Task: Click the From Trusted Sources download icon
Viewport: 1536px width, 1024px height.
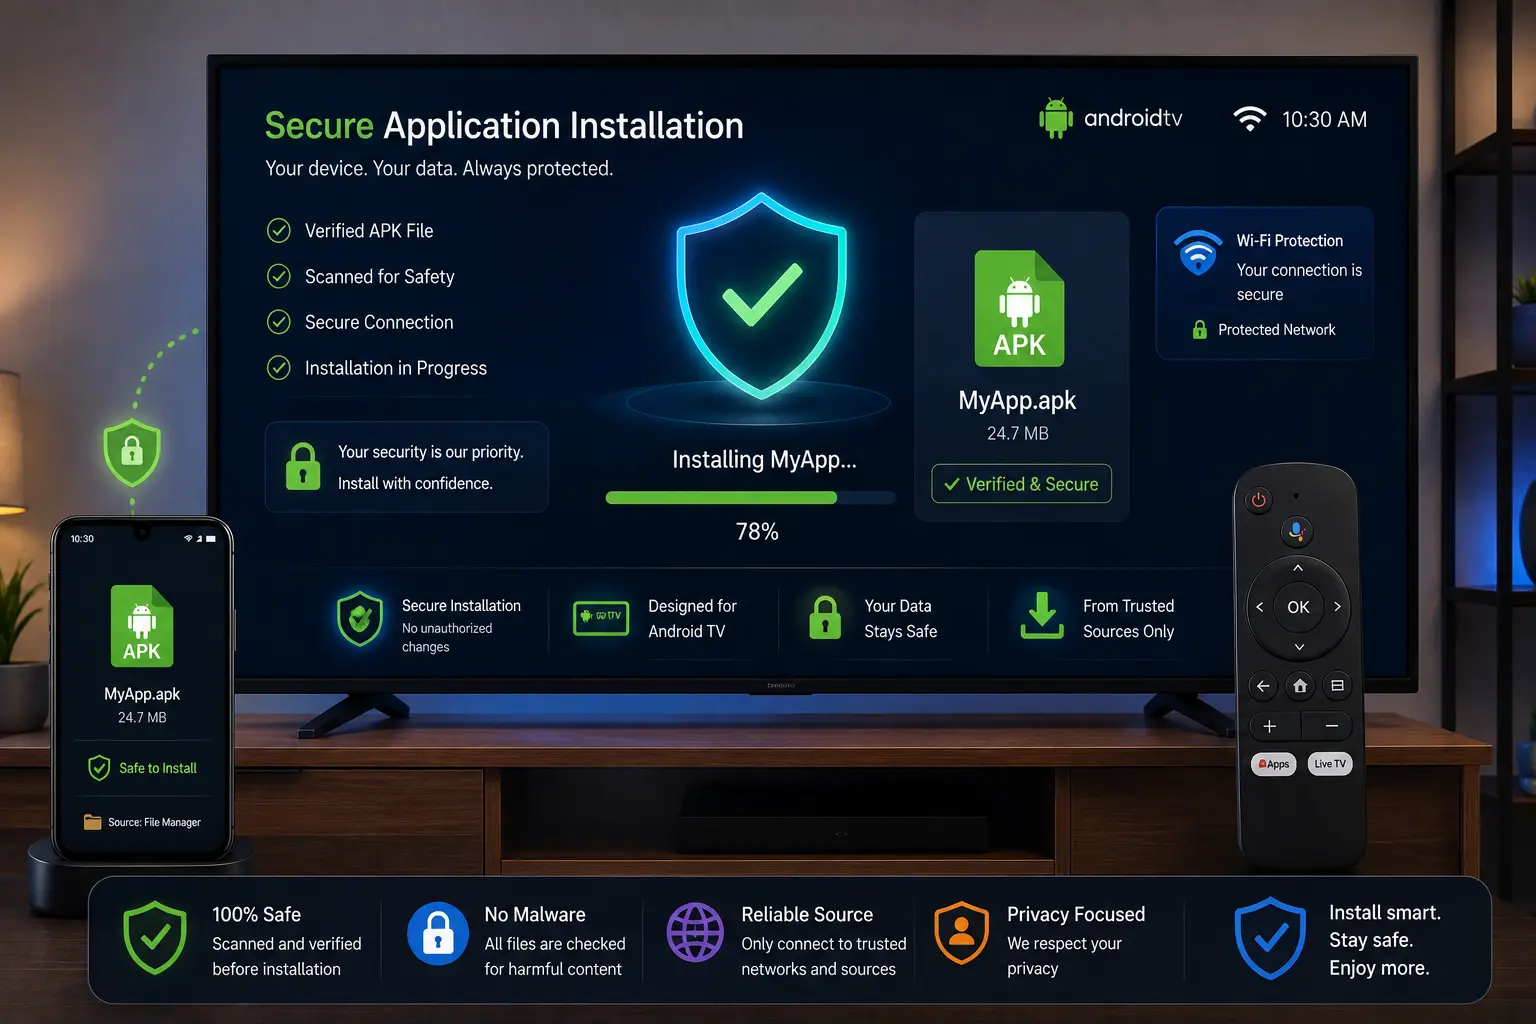Action: [x=1042, y=615]
